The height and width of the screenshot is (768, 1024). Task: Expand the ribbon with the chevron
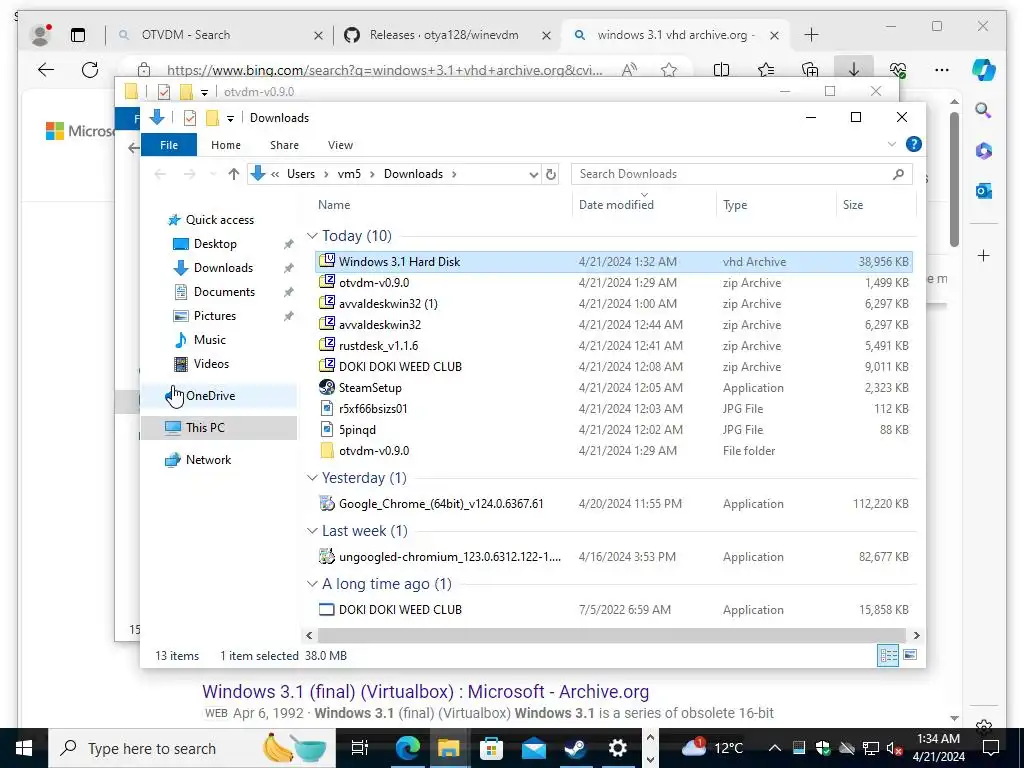(891, 144)
